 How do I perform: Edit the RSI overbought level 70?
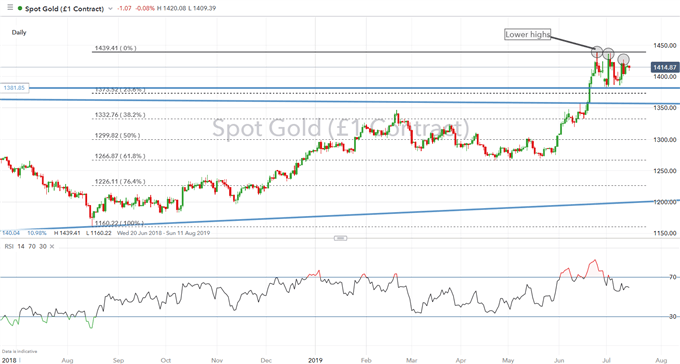(x=32, y=246)
